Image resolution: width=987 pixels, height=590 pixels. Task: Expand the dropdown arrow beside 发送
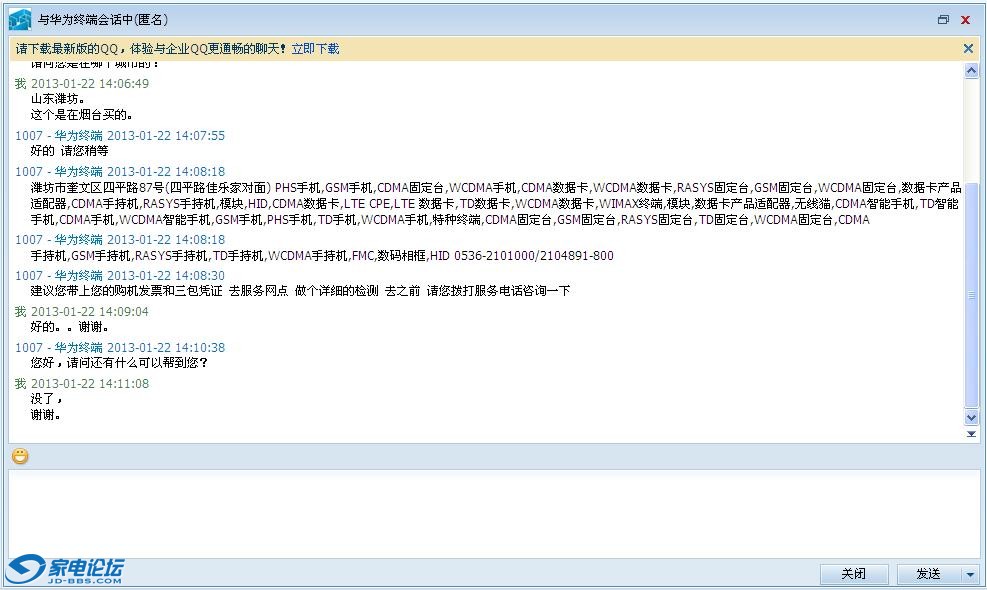tap(970, 574)
